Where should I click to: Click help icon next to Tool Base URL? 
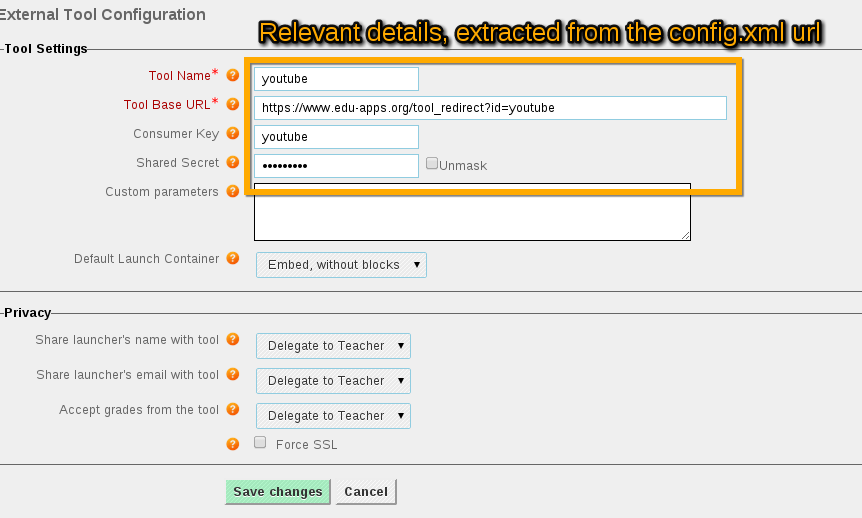[233, 104]
